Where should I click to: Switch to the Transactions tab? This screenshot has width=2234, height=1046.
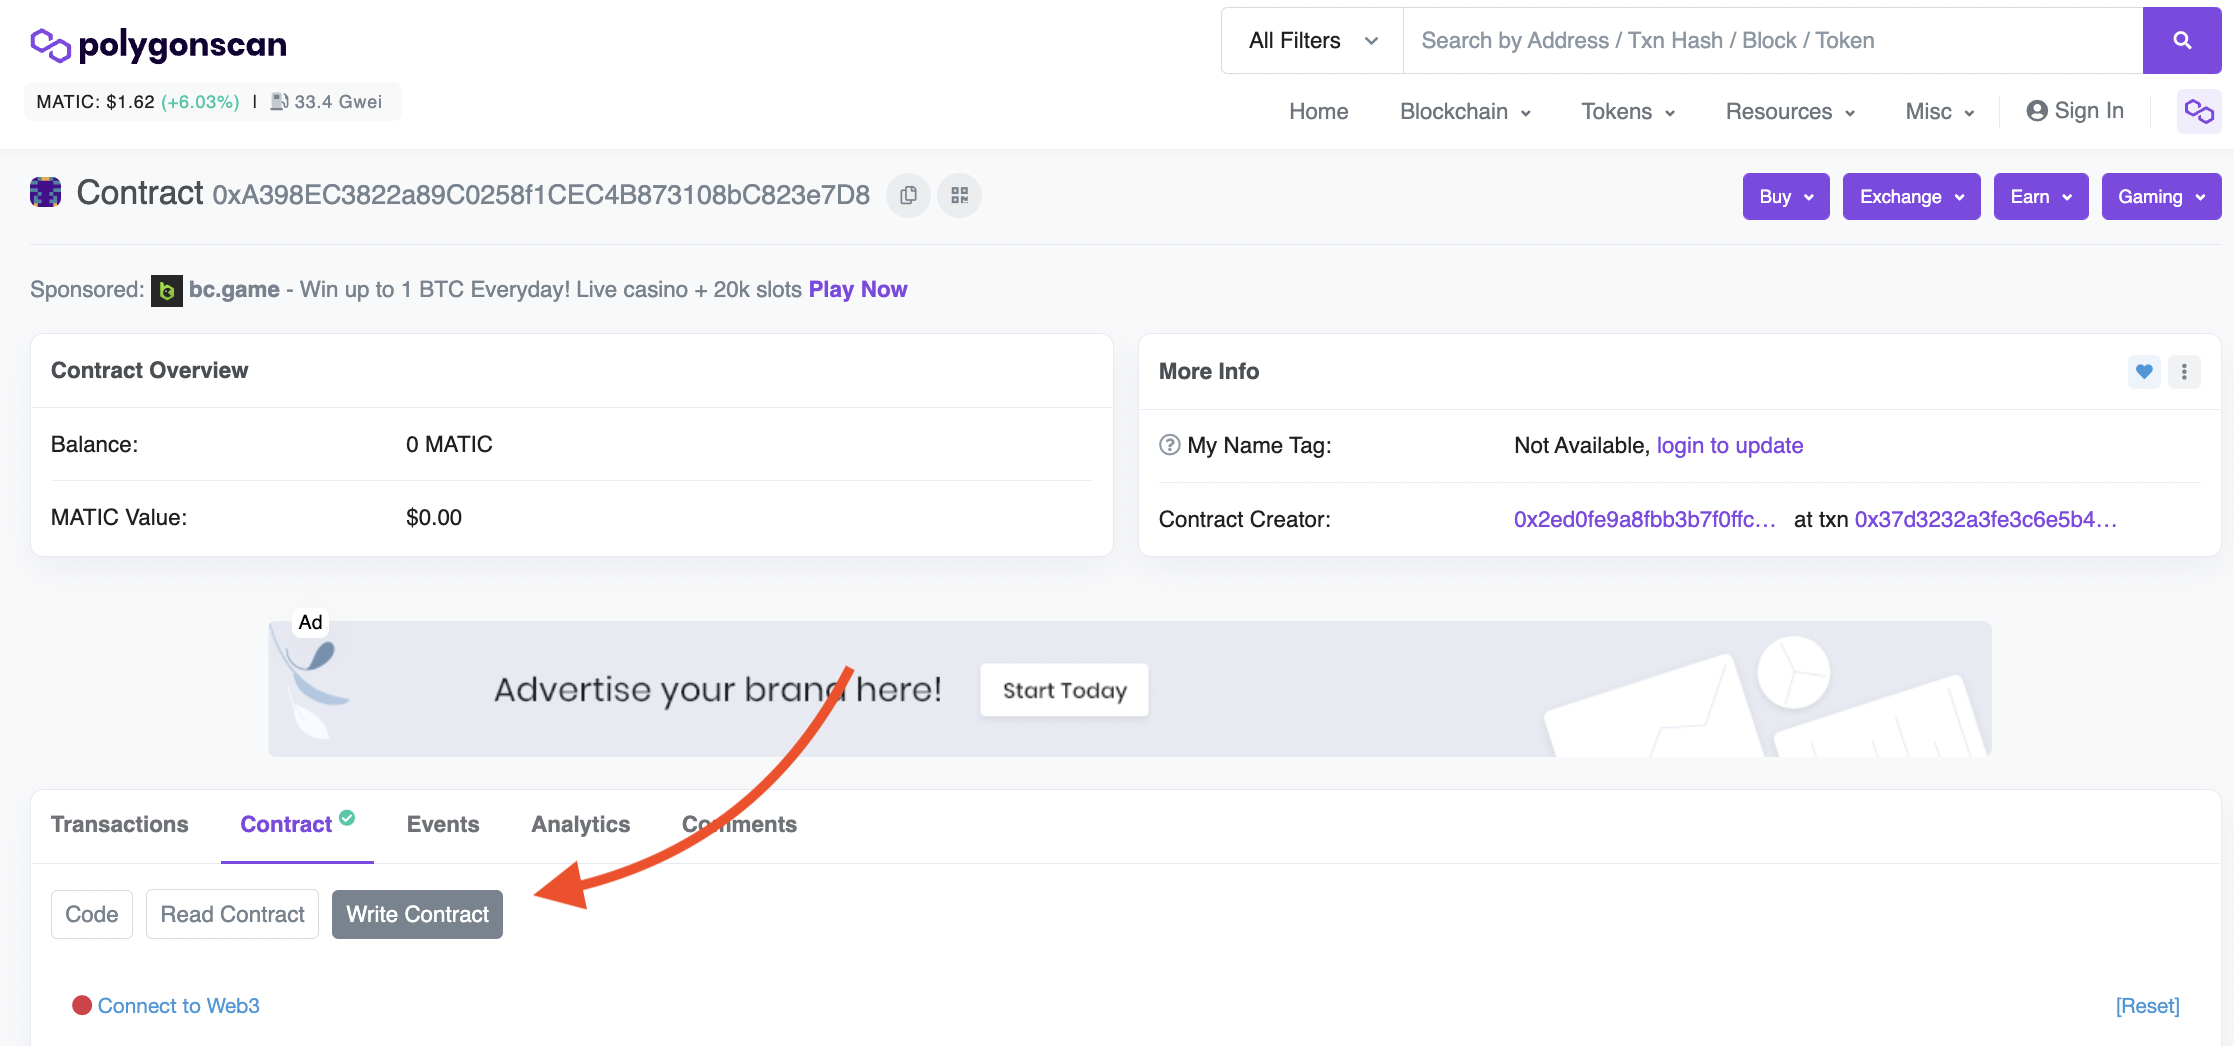point(120,824)
